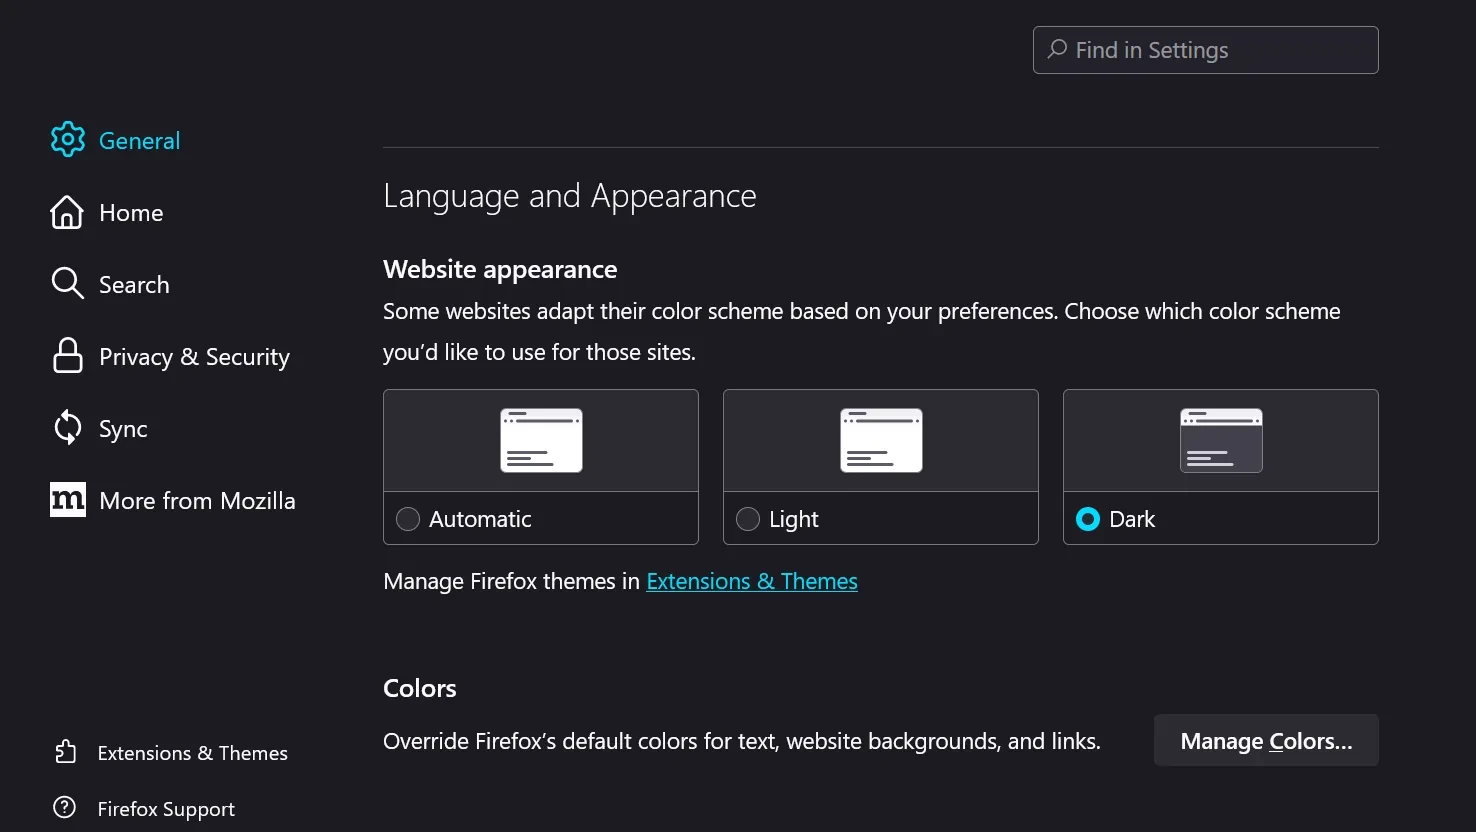Click the Firefox Support question mark icon
This screenshot has width=1476, height=832.
[65, 808]
